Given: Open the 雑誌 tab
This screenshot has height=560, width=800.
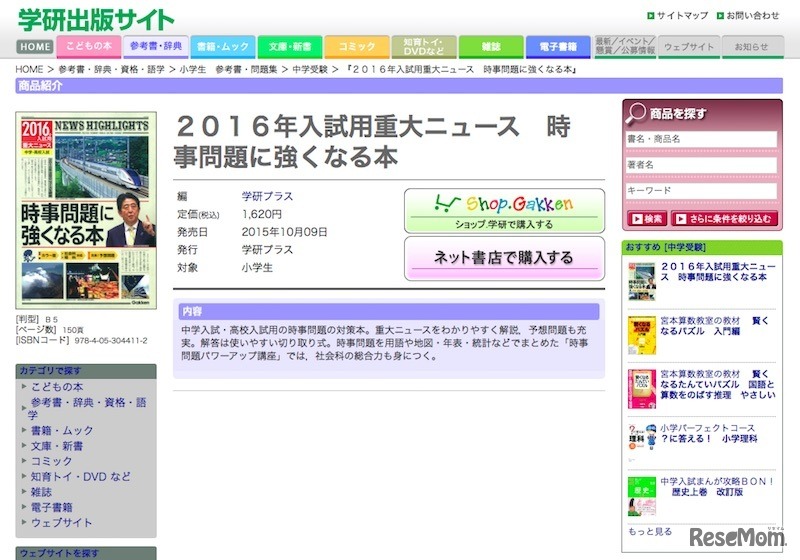Looking at the screenshot, I should (x=491, y=46).
